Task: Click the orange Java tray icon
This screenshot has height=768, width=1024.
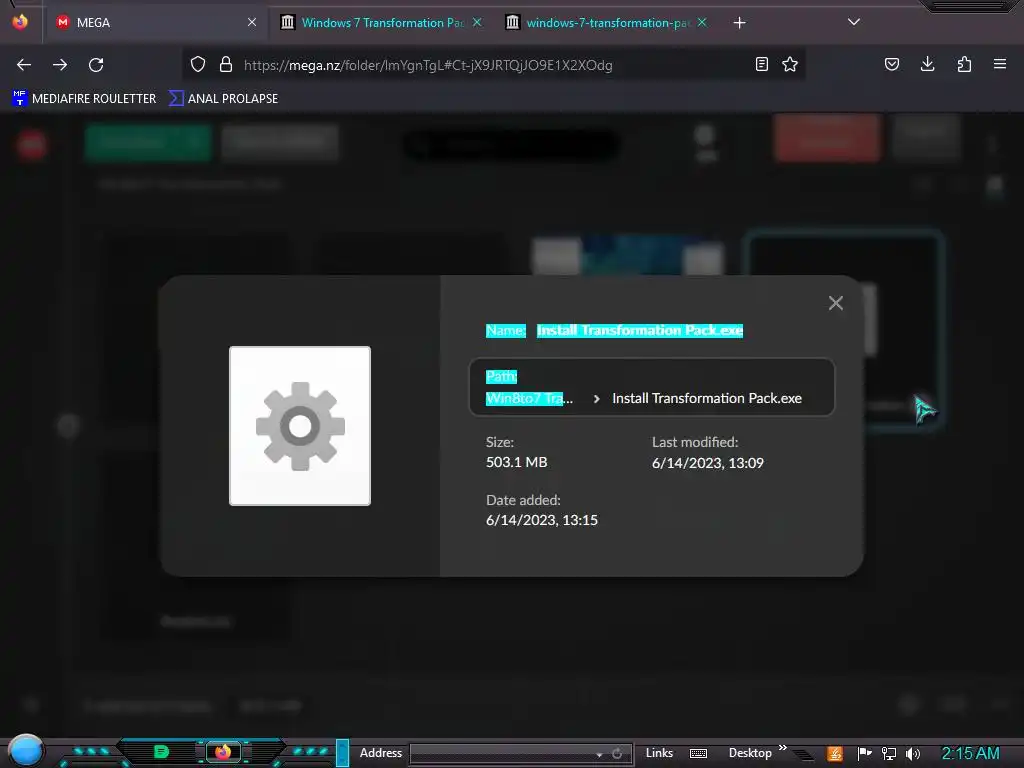Action: 835,754
